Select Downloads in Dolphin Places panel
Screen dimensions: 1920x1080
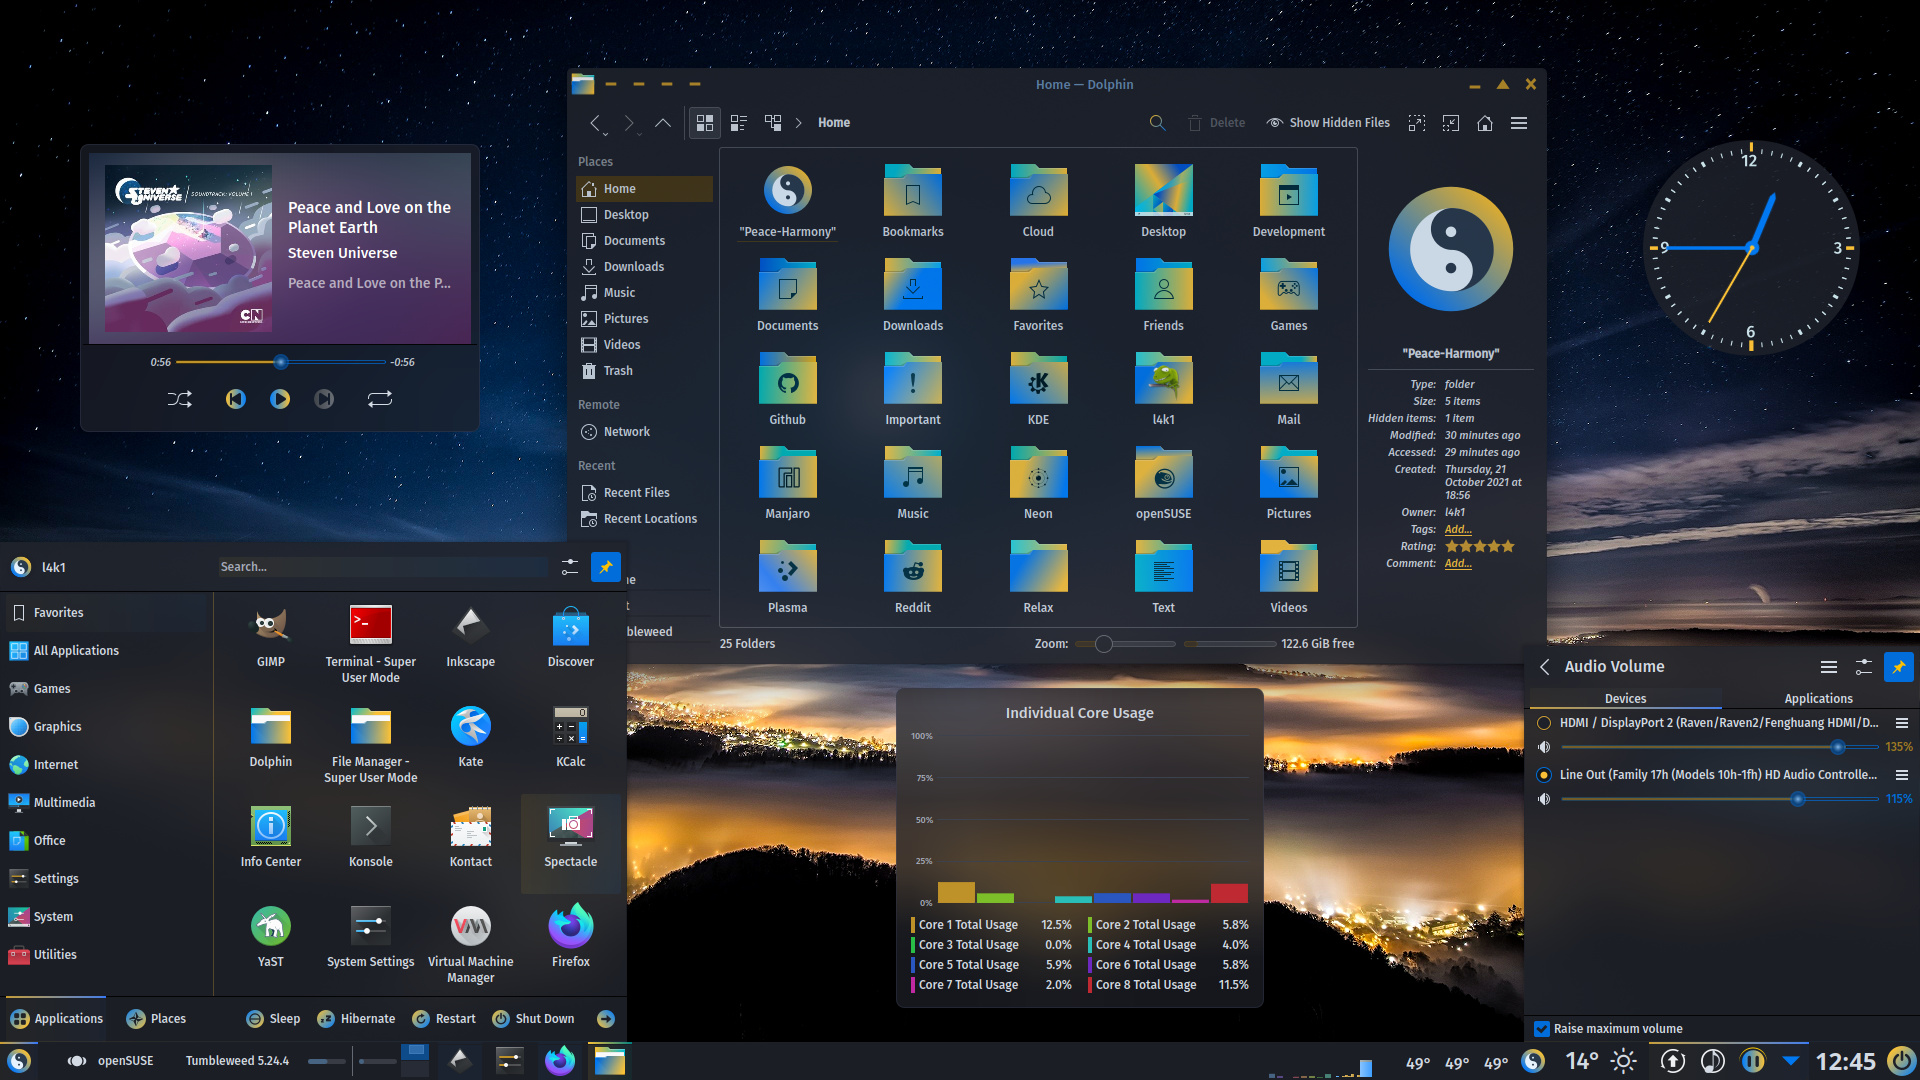click(x=644, y=267)
